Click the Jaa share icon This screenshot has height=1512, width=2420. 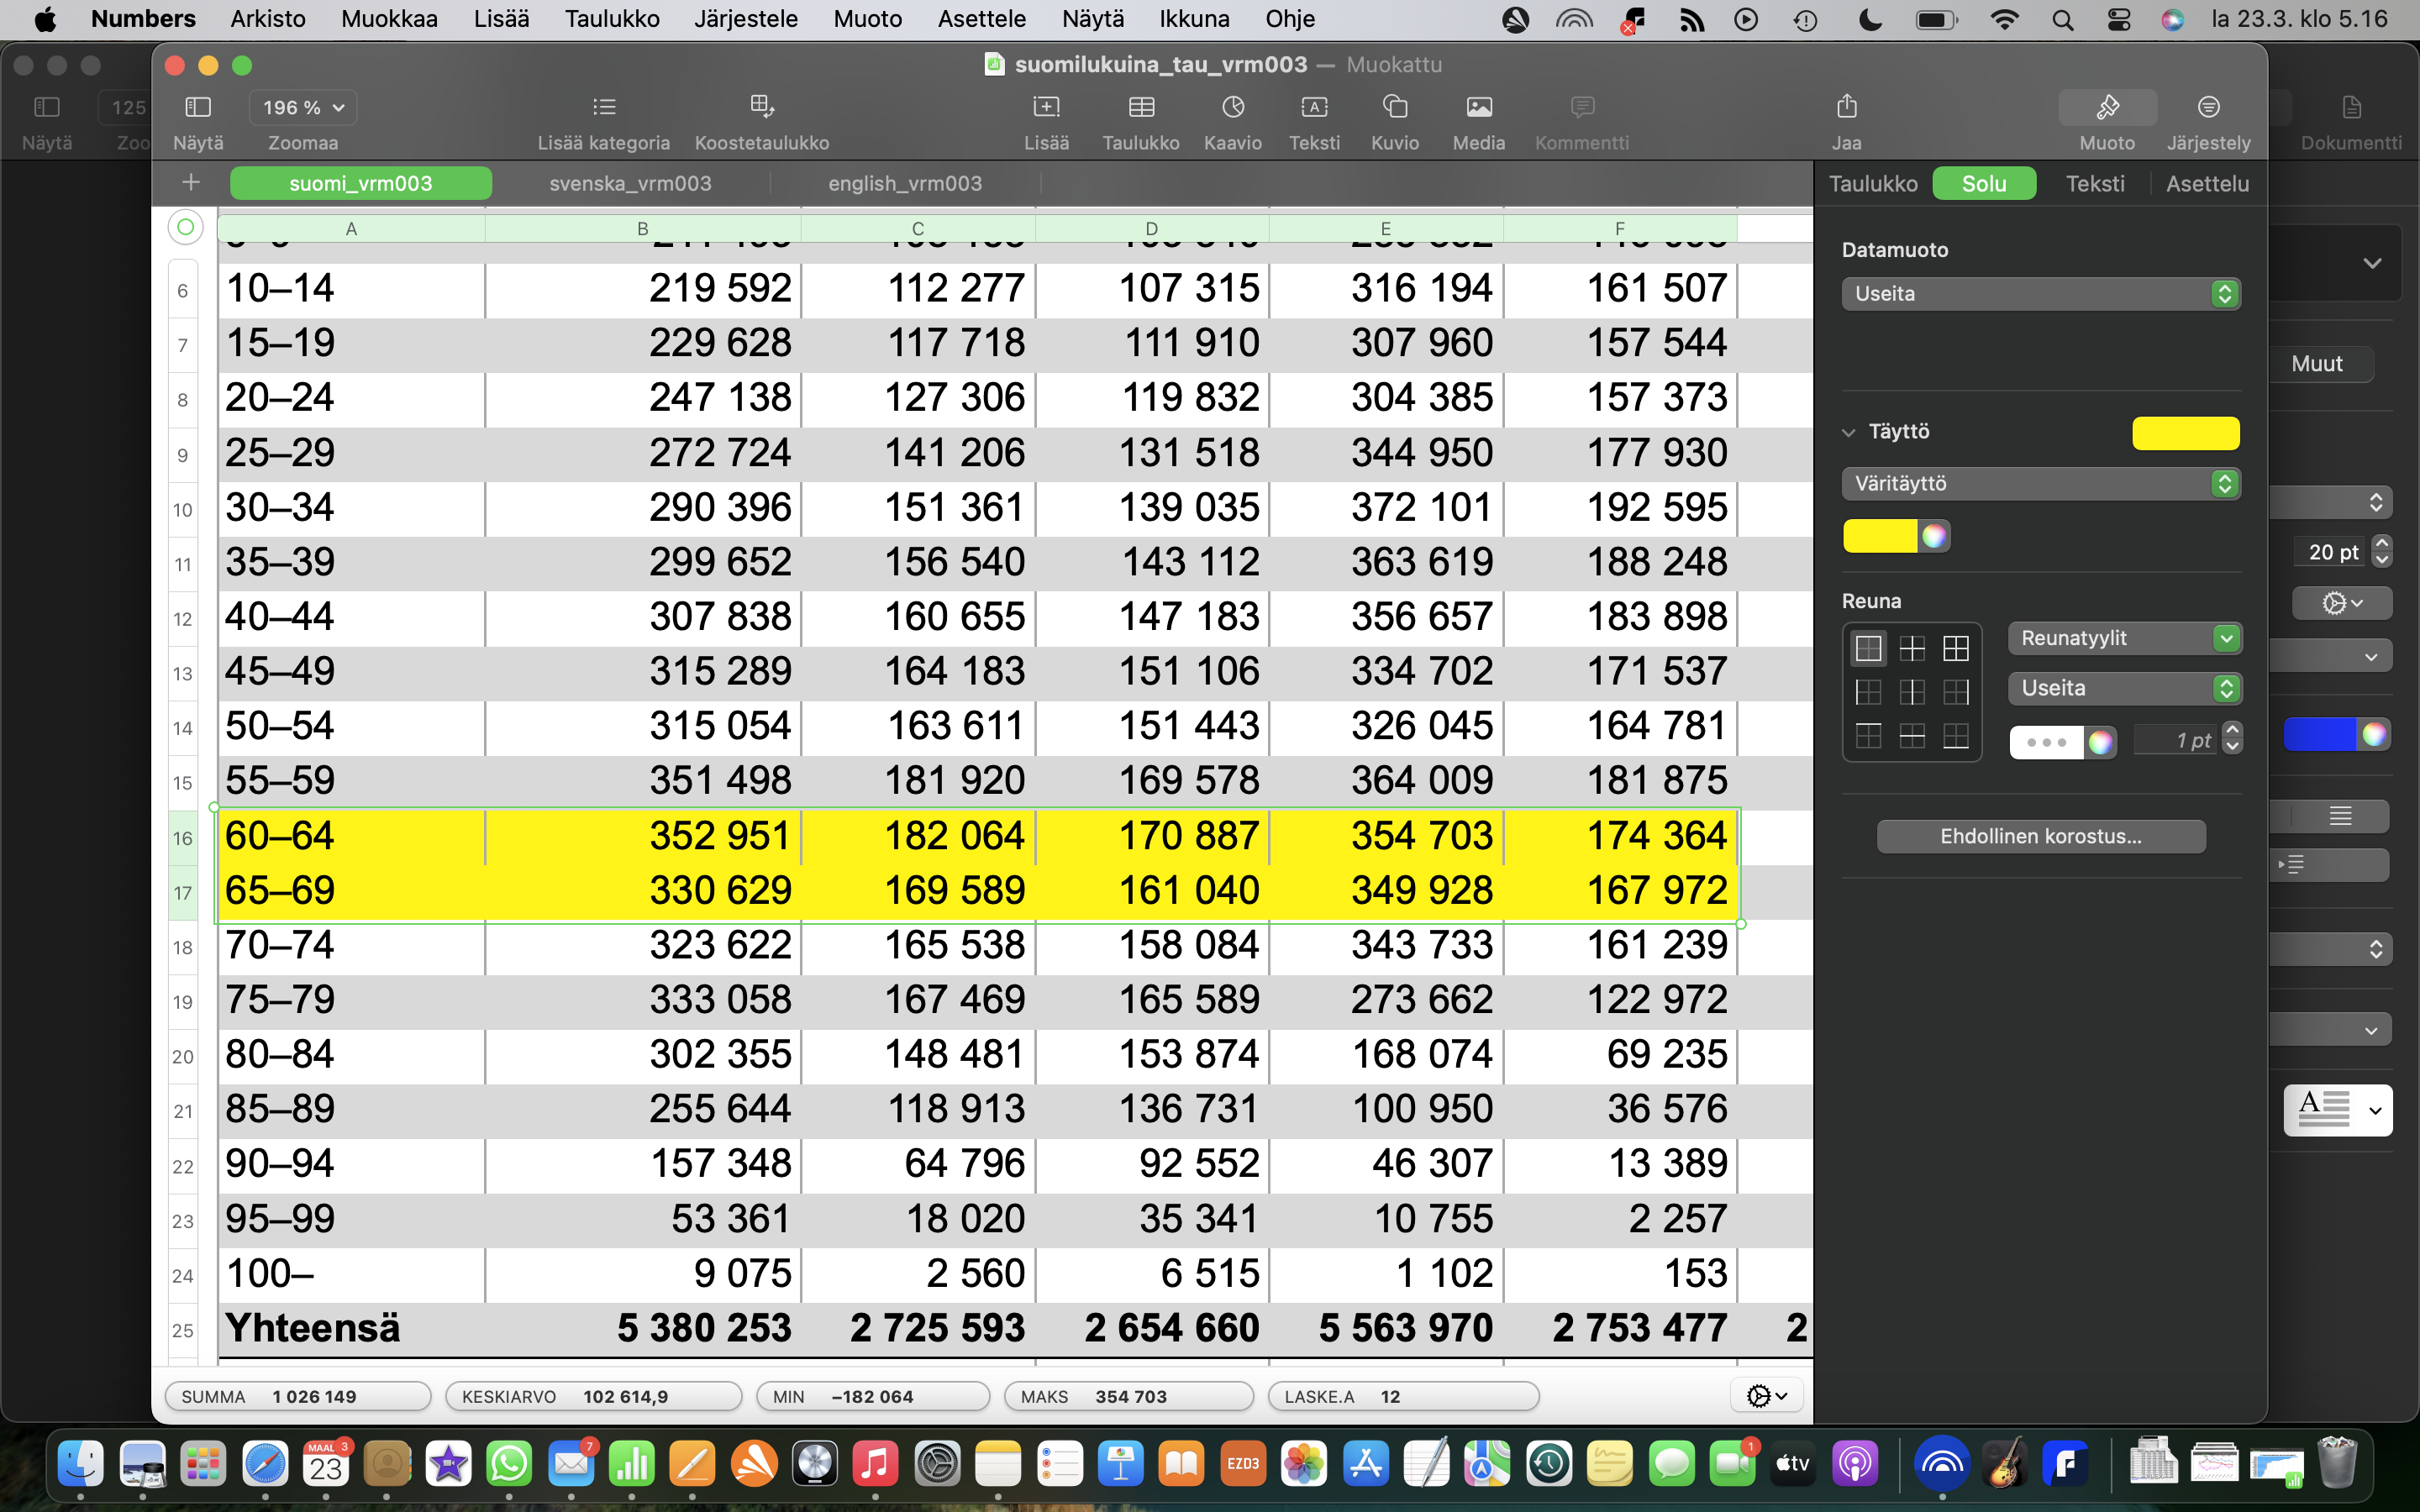pyautogui.click(x=1846, y=107)
